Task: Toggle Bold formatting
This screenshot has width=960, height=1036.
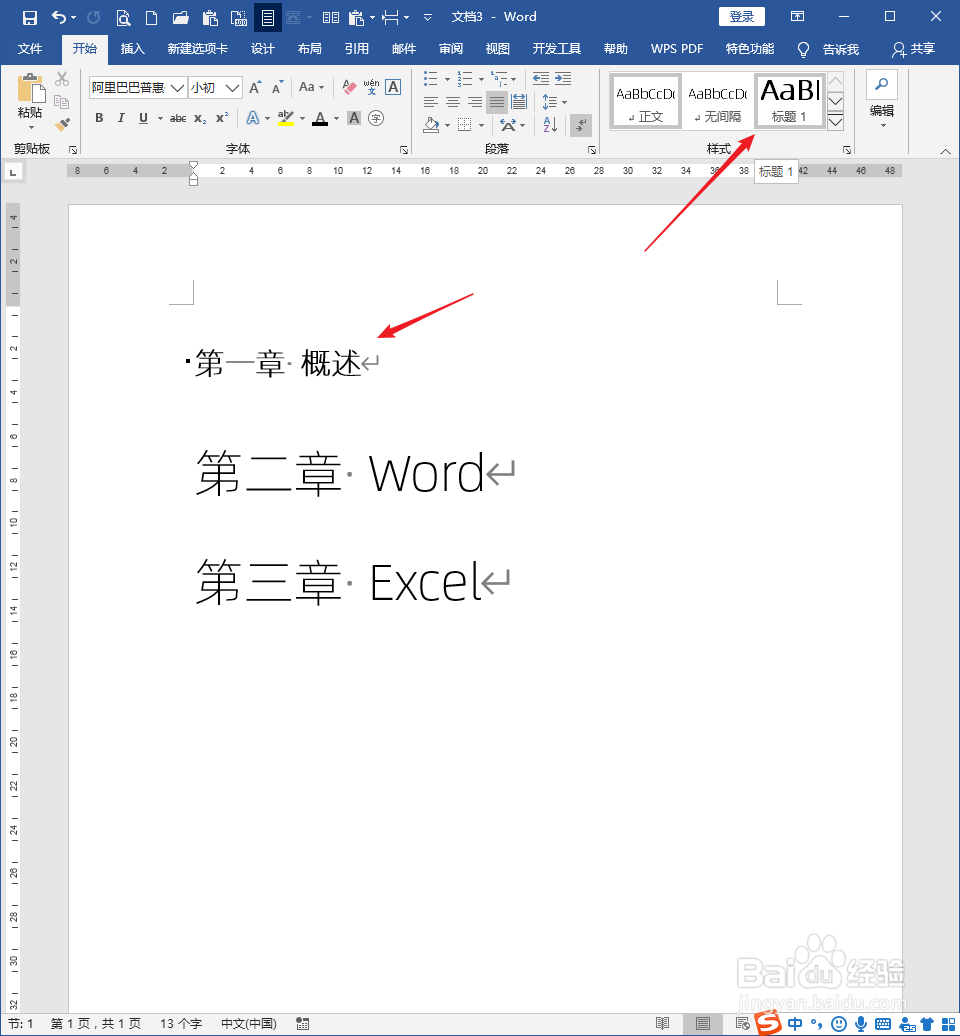Action: (99, 118)
